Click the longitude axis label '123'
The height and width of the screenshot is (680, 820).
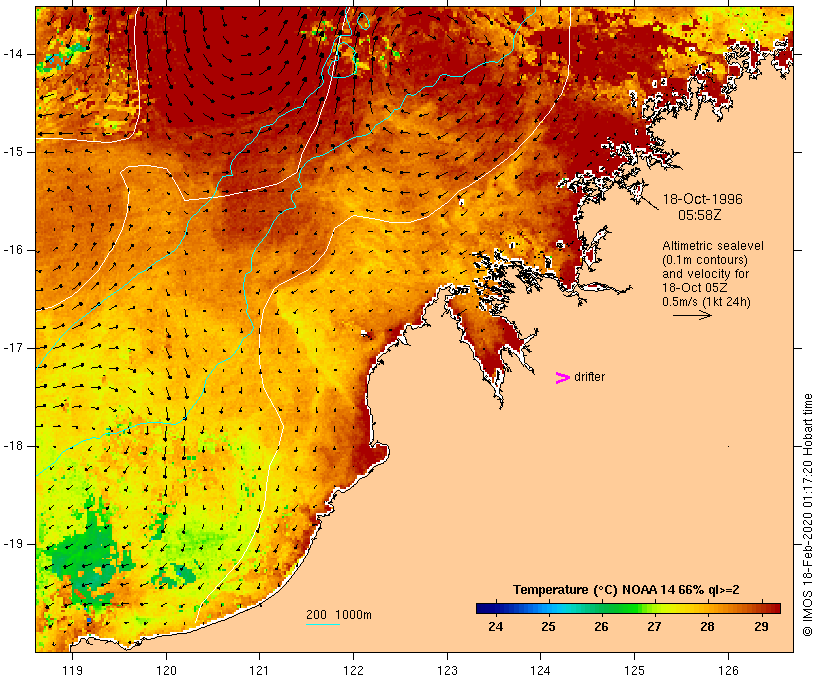pyautogui.click(x=447, y=670)
